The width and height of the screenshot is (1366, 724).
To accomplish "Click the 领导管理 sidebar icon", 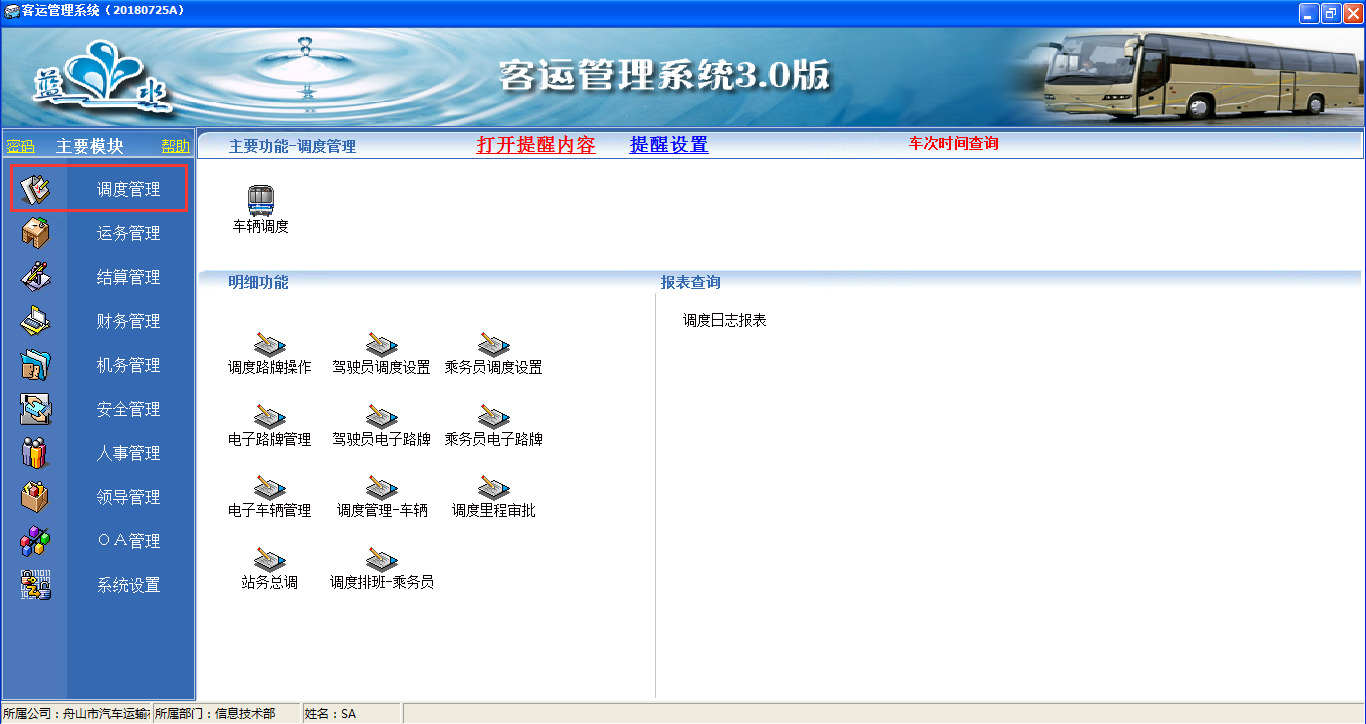I will click(35, 497).
